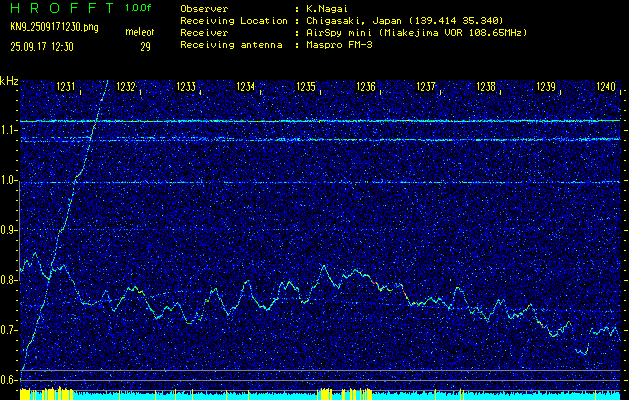This screenshot has width=629, height=400.
Task: Click the 1233 time marker
Action: (186, 86)
